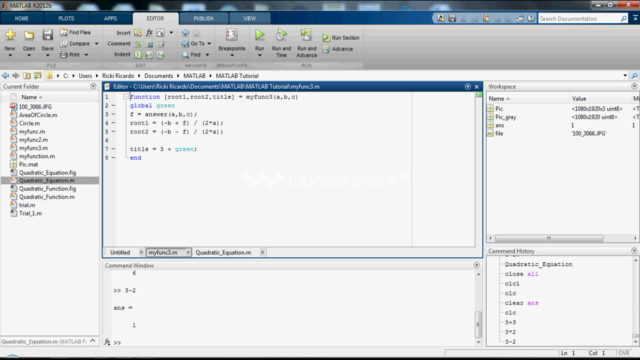Click the Smart Indent icon

[x=138, y=54]
